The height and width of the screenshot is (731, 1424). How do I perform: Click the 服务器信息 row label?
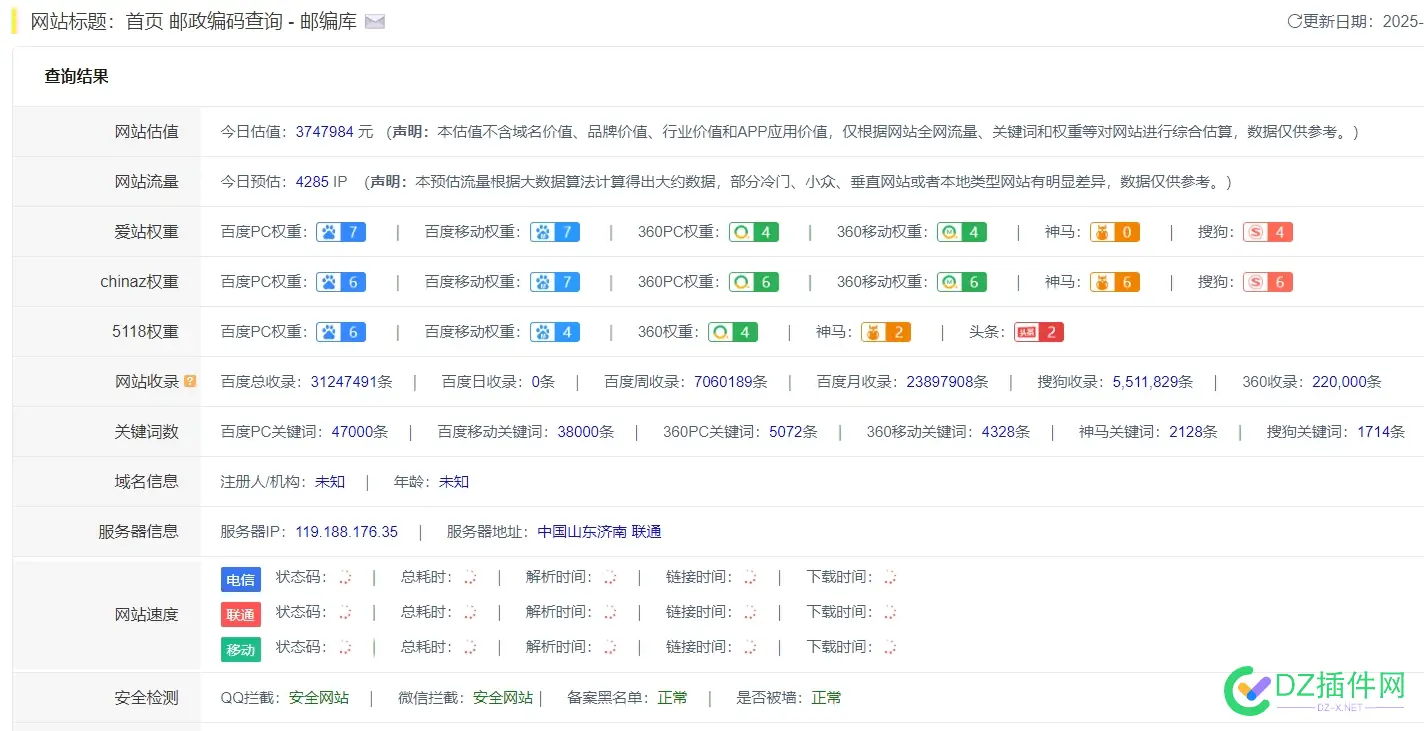point(139,531)
